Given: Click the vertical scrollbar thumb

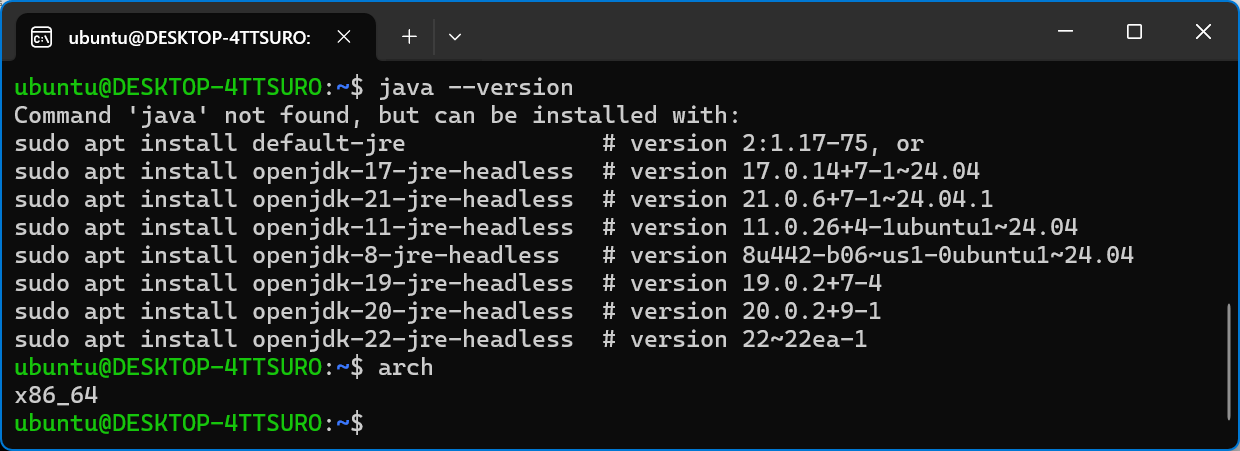Looking at the screenshot, I should (x=1229, y=362).
